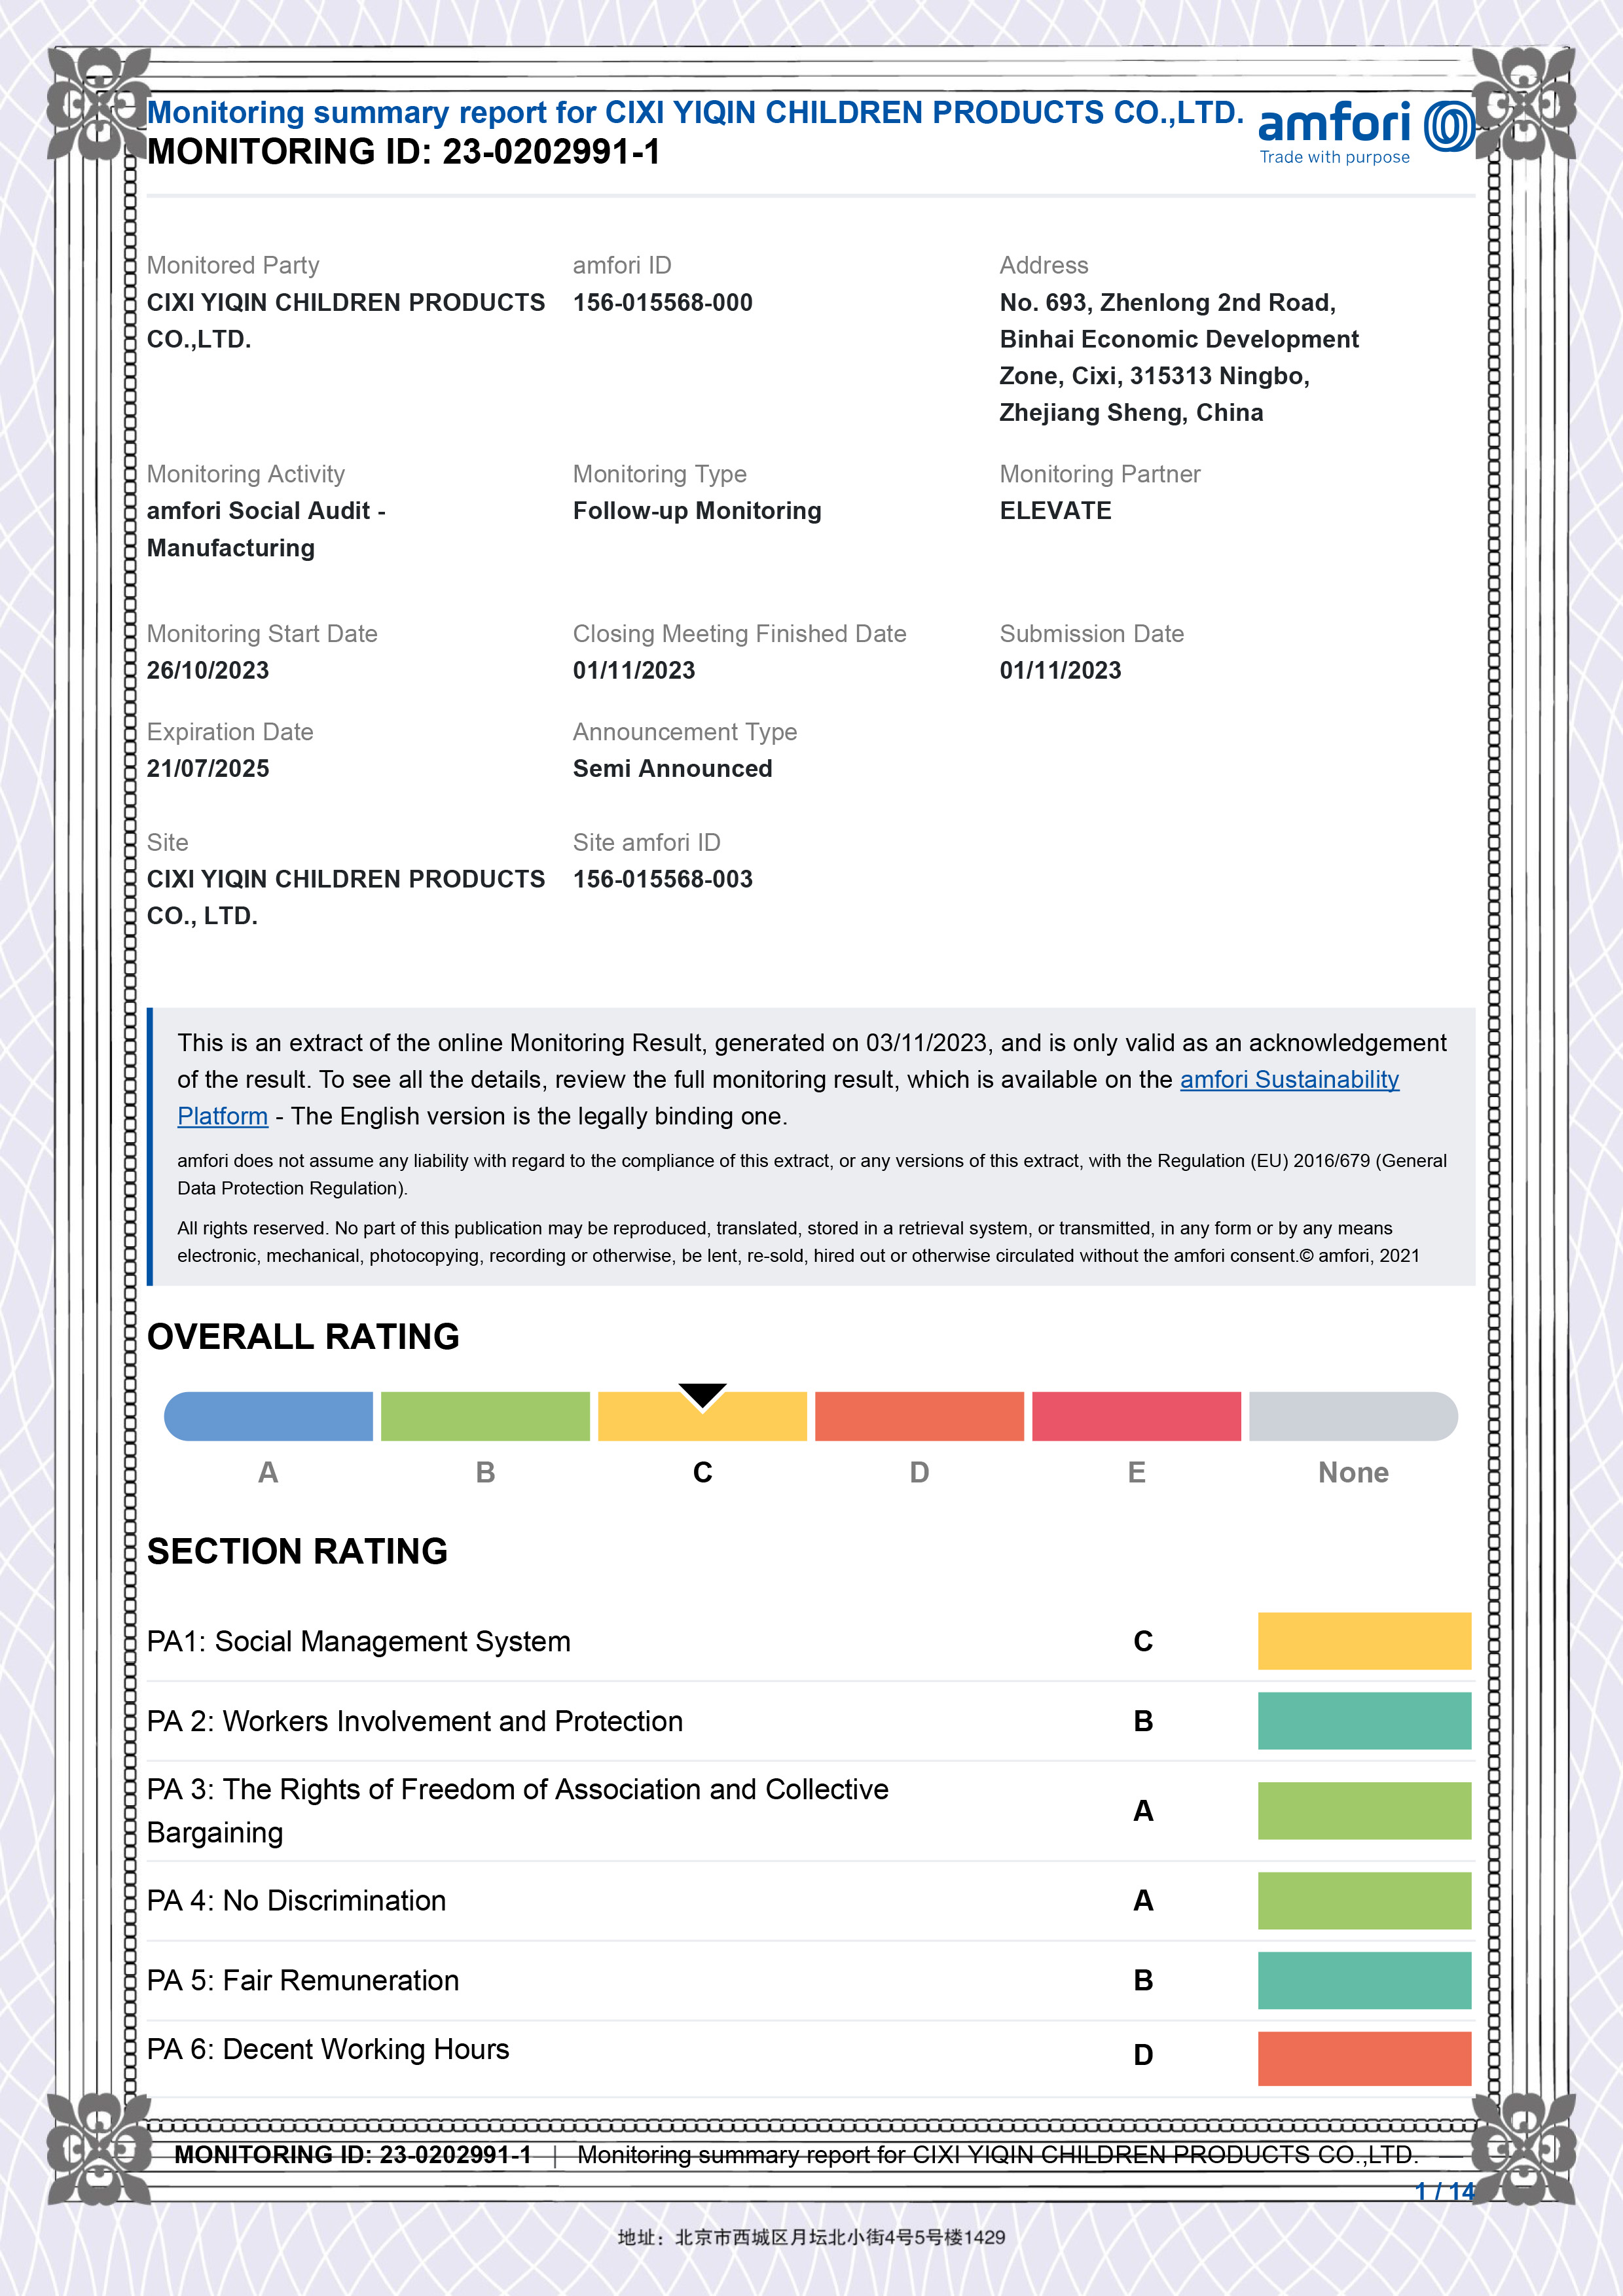Click Site amfori ID value '156-015568-003'

(x=662, y=879)
